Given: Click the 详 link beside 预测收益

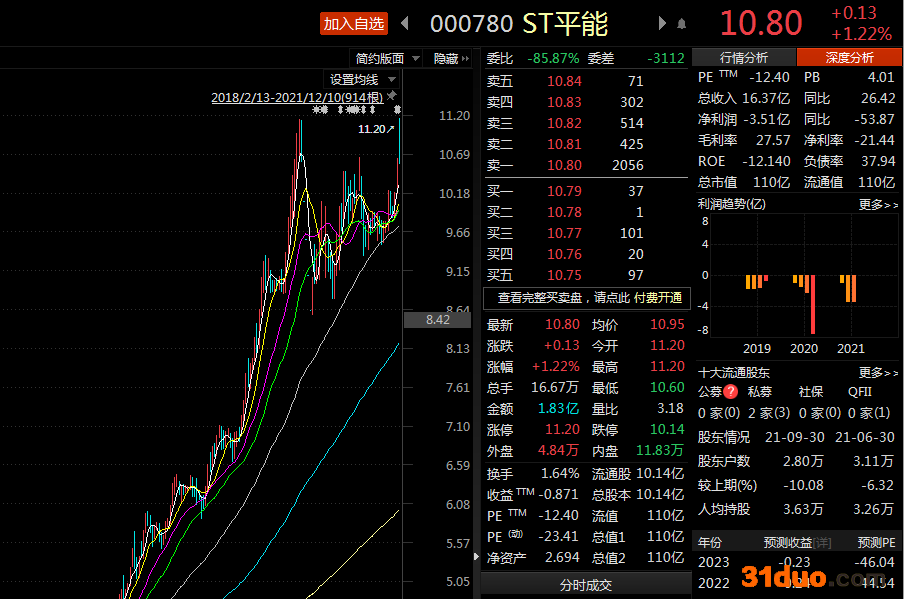Looking at the screenshot, I should pos(822,542).
